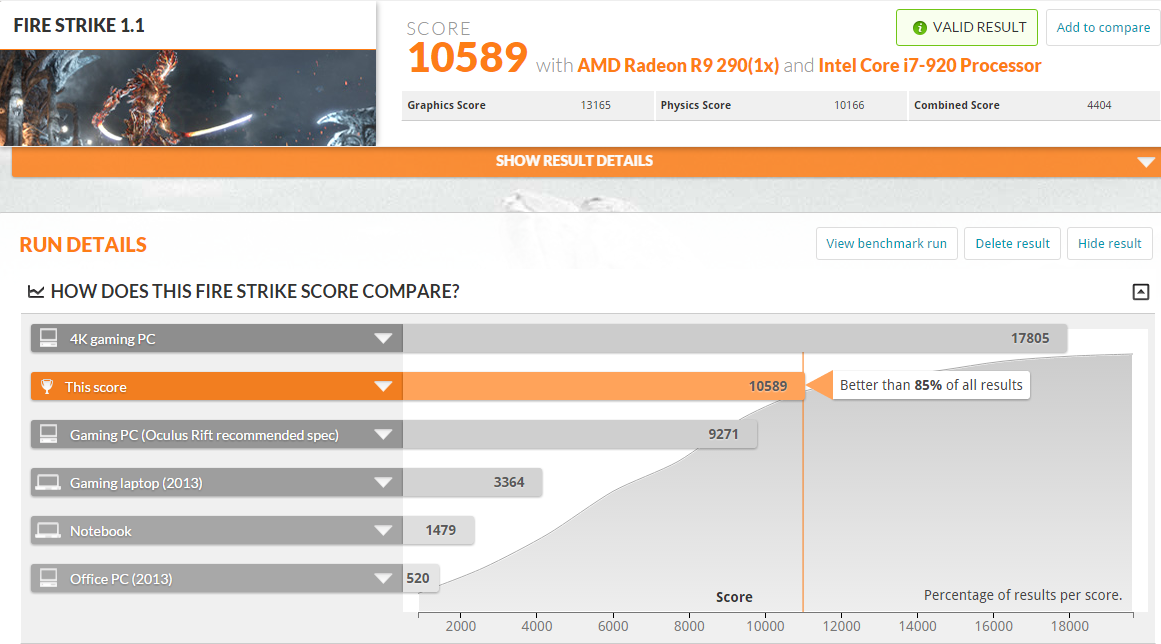Click the 18000 axis label

tap(1069, 626)
